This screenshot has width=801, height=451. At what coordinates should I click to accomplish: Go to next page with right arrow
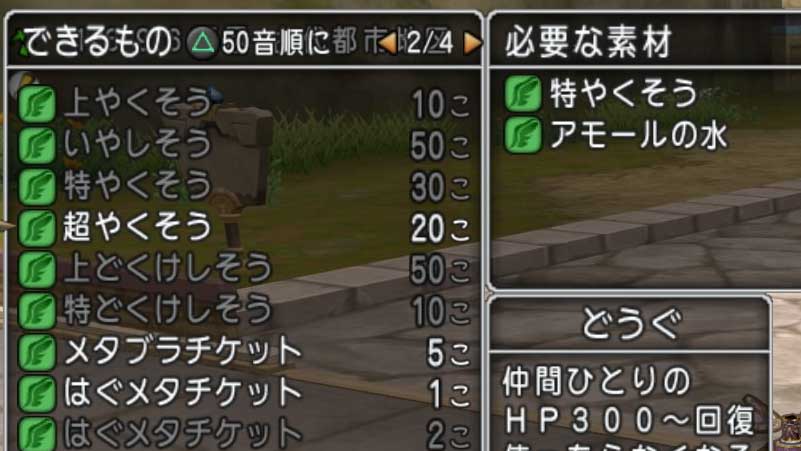pyautogui.click(x=472, y=43)
